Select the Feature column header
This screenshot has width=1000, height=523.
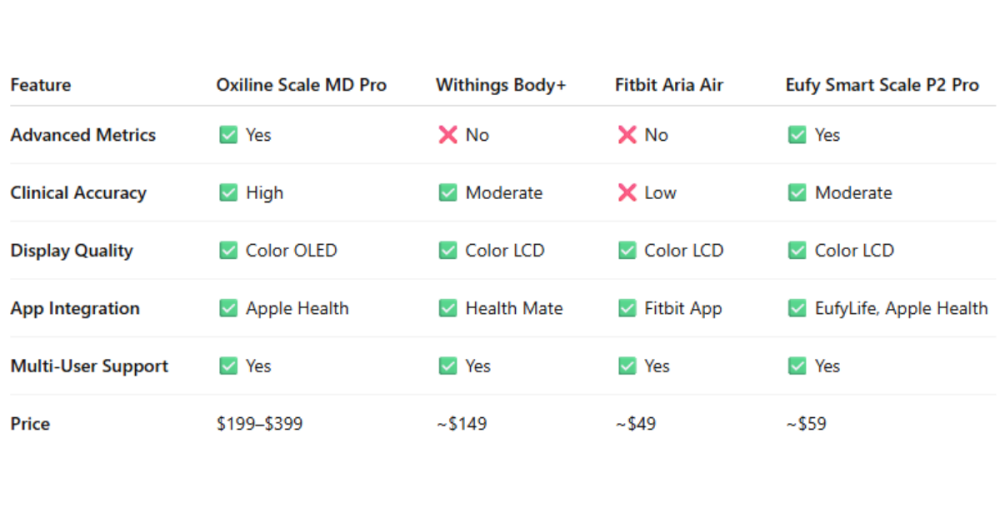(41, 85)
